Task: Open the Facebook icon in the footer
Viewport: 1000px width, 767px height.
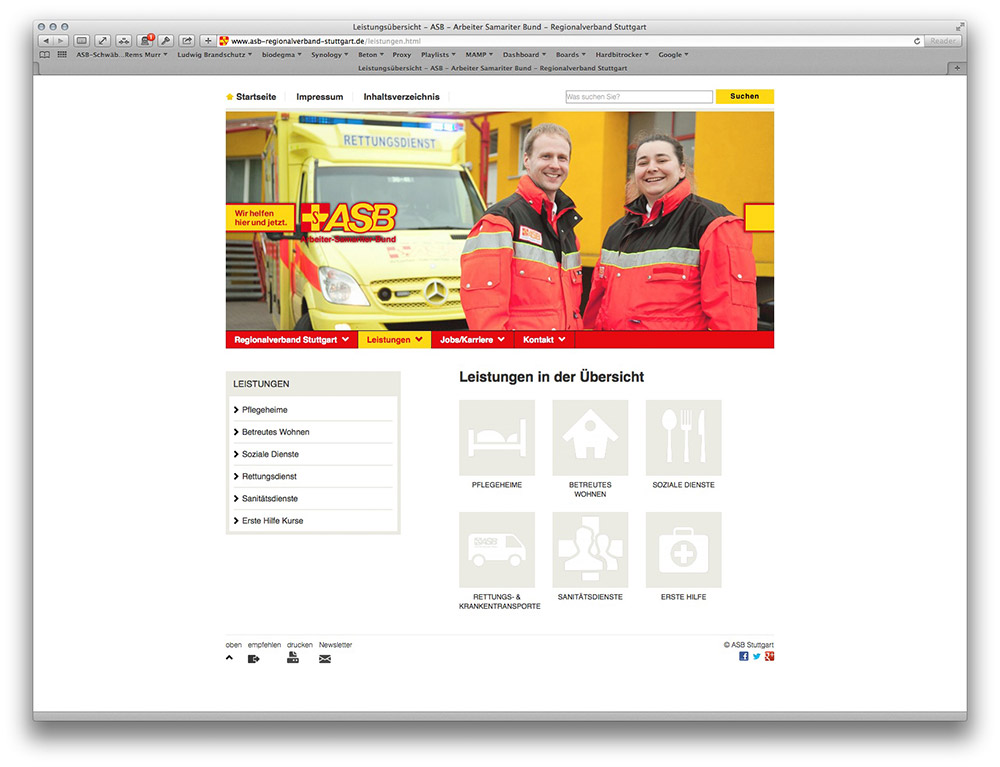Action: pos(744,656)
